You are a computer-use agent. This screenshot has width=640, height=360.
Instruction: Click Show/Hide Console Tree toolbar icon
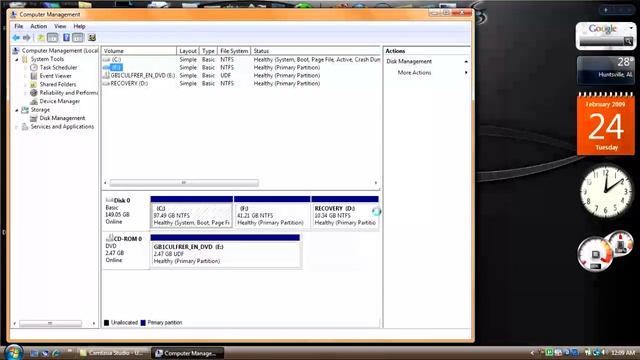(53, 38)
